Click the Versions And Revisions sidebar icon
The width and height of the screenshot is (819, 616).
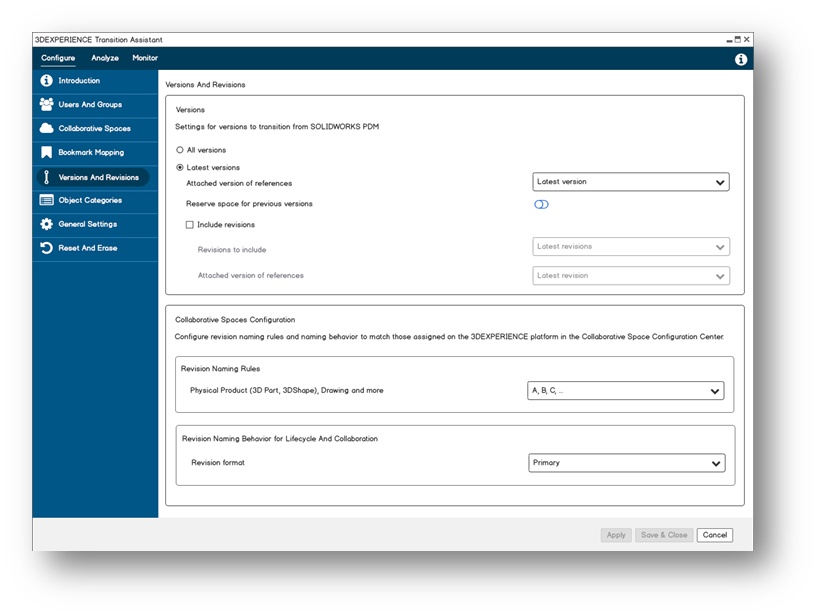(46, 177)
